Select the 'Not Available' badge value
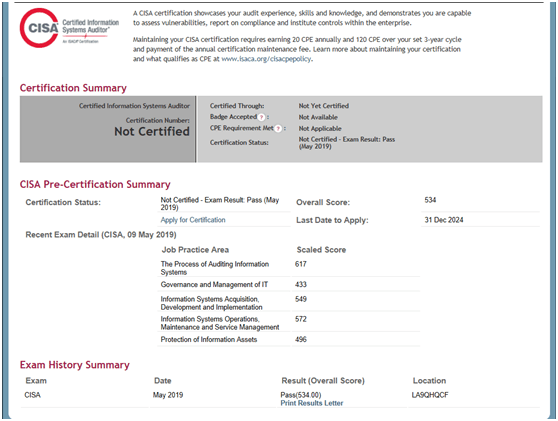The height and width of the screenshot is (421, 558). [x=318, y=117]
